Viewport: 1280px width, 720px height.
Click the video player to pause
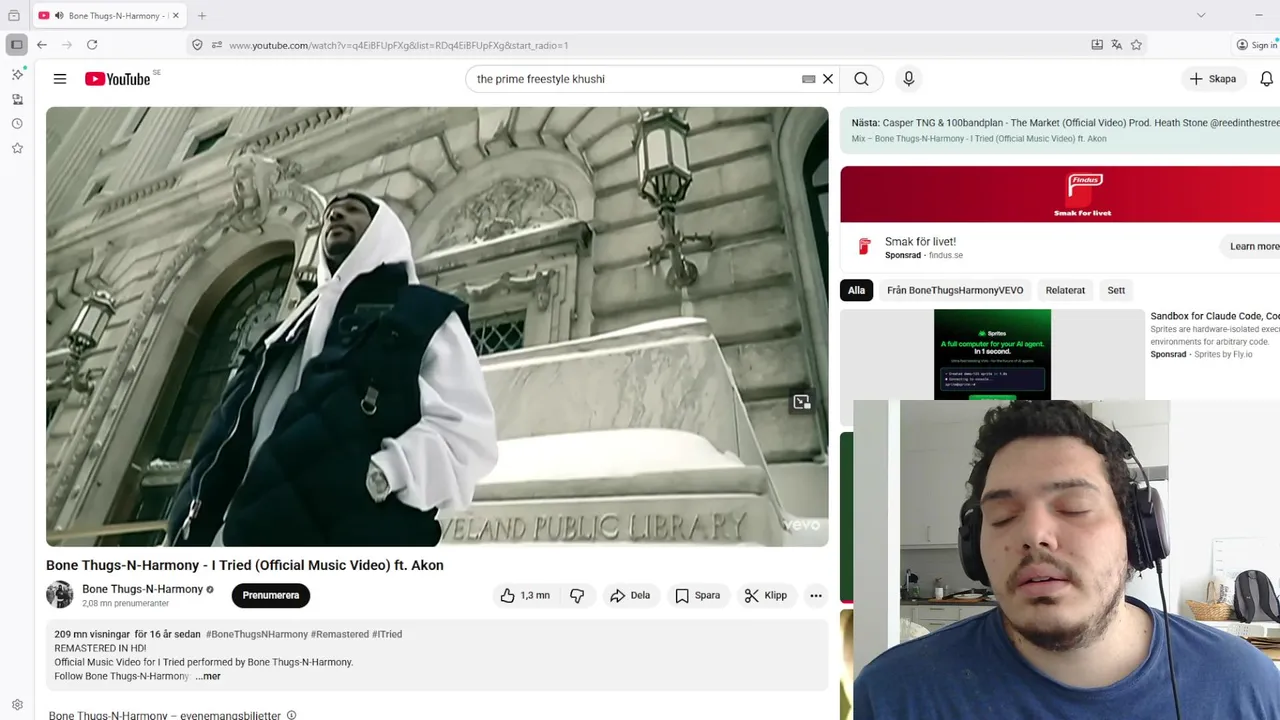point(437,327)
